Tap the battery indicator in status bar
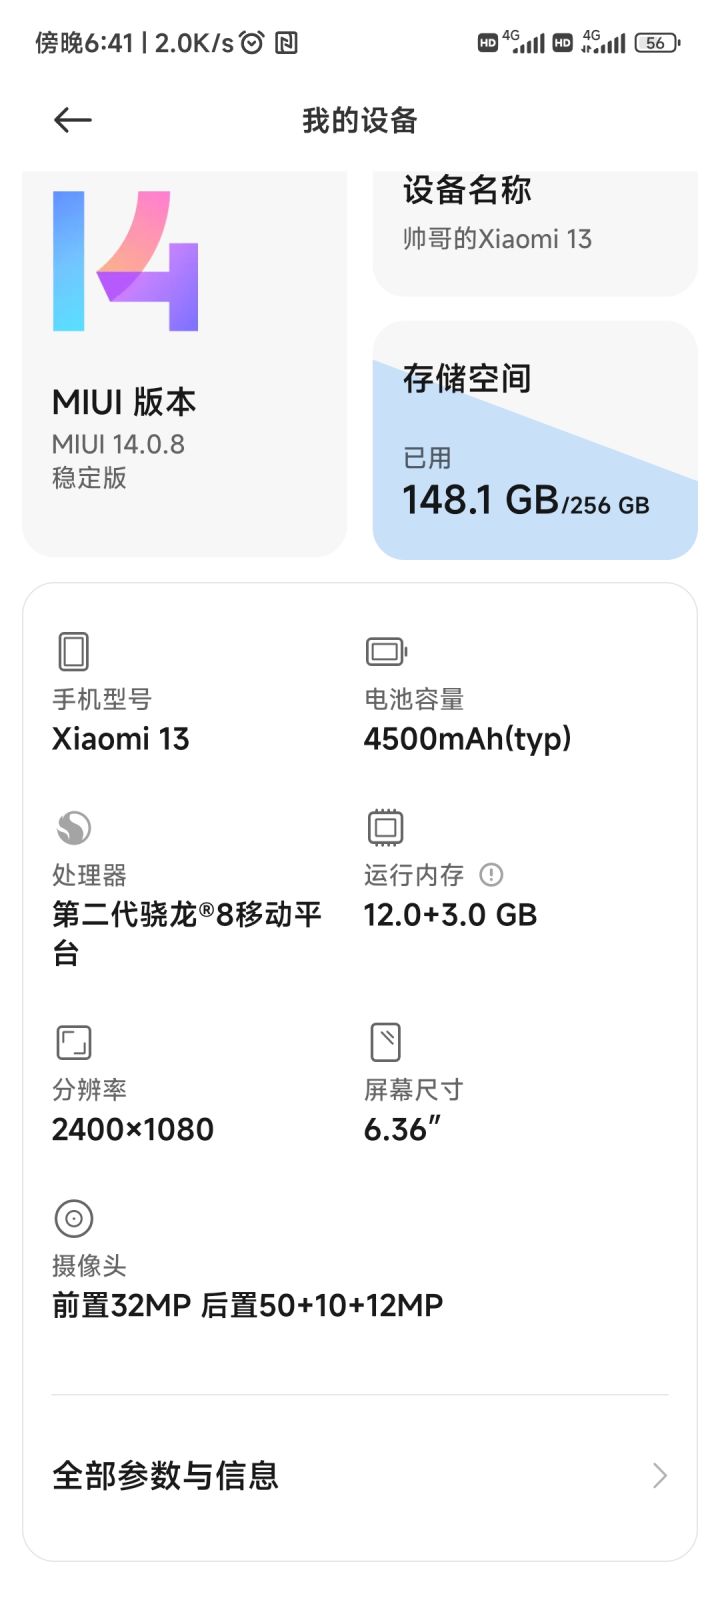The image size is (720, 1600). click(x=657, y=43)
